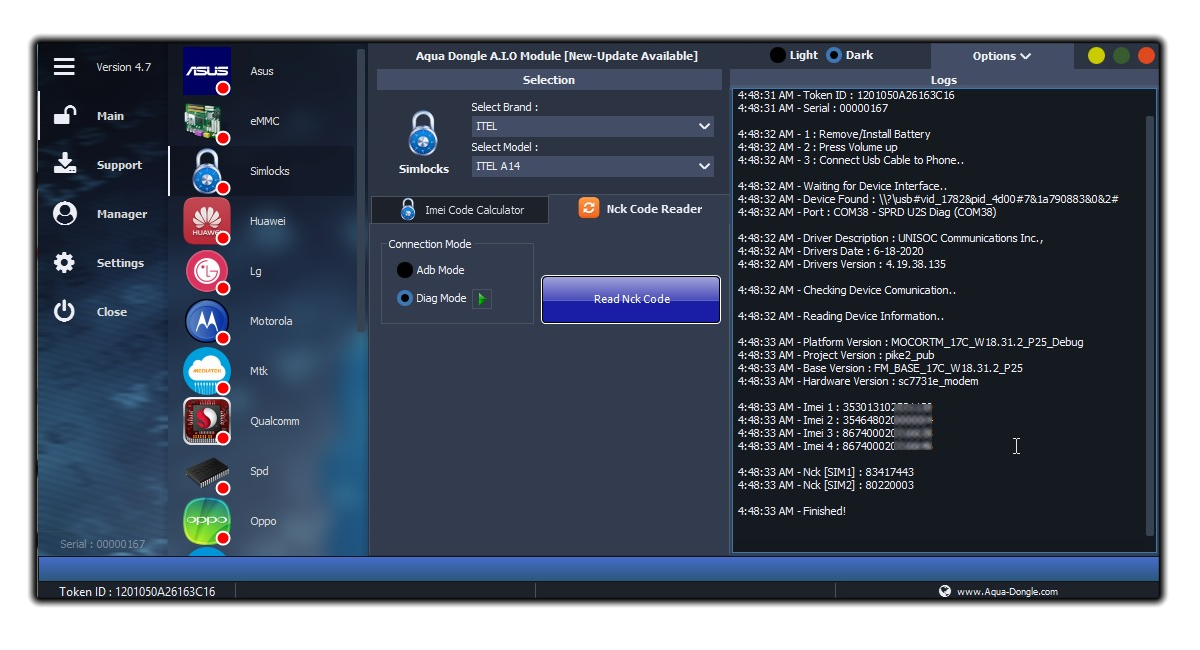Select the Lg brand icon
Image resolution: width=1200 pixels, height=650 pixels.
(x=207, y=271)
